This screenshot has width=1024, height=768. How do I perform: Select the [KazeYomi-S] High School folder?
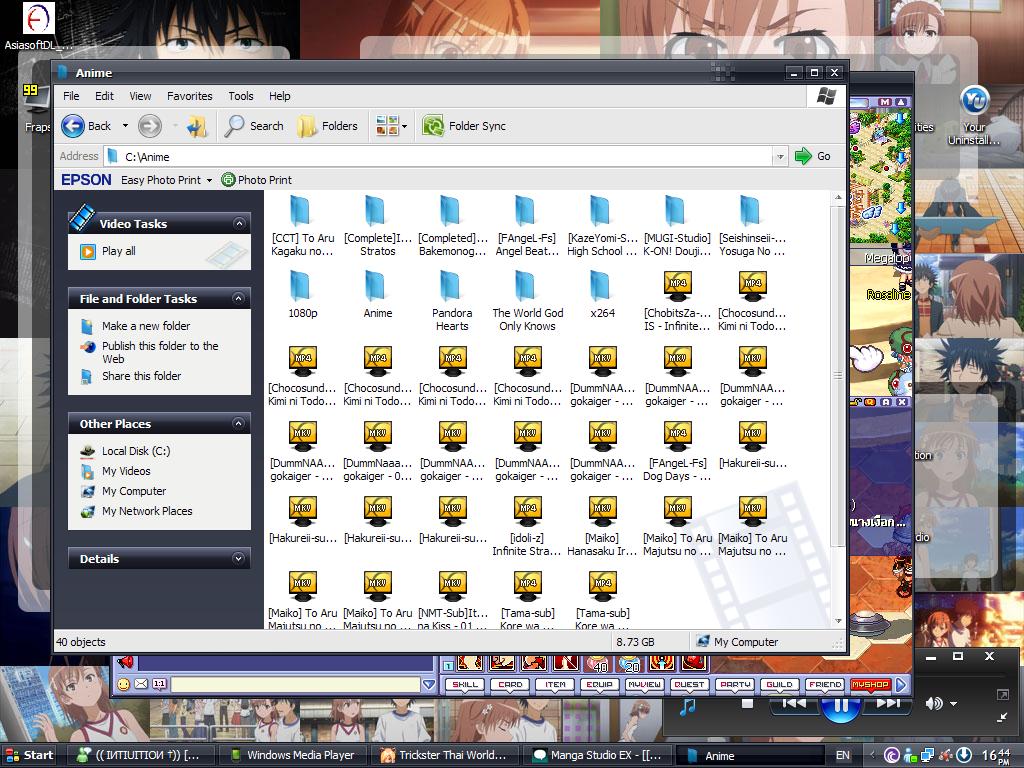[x=602, y=226]
